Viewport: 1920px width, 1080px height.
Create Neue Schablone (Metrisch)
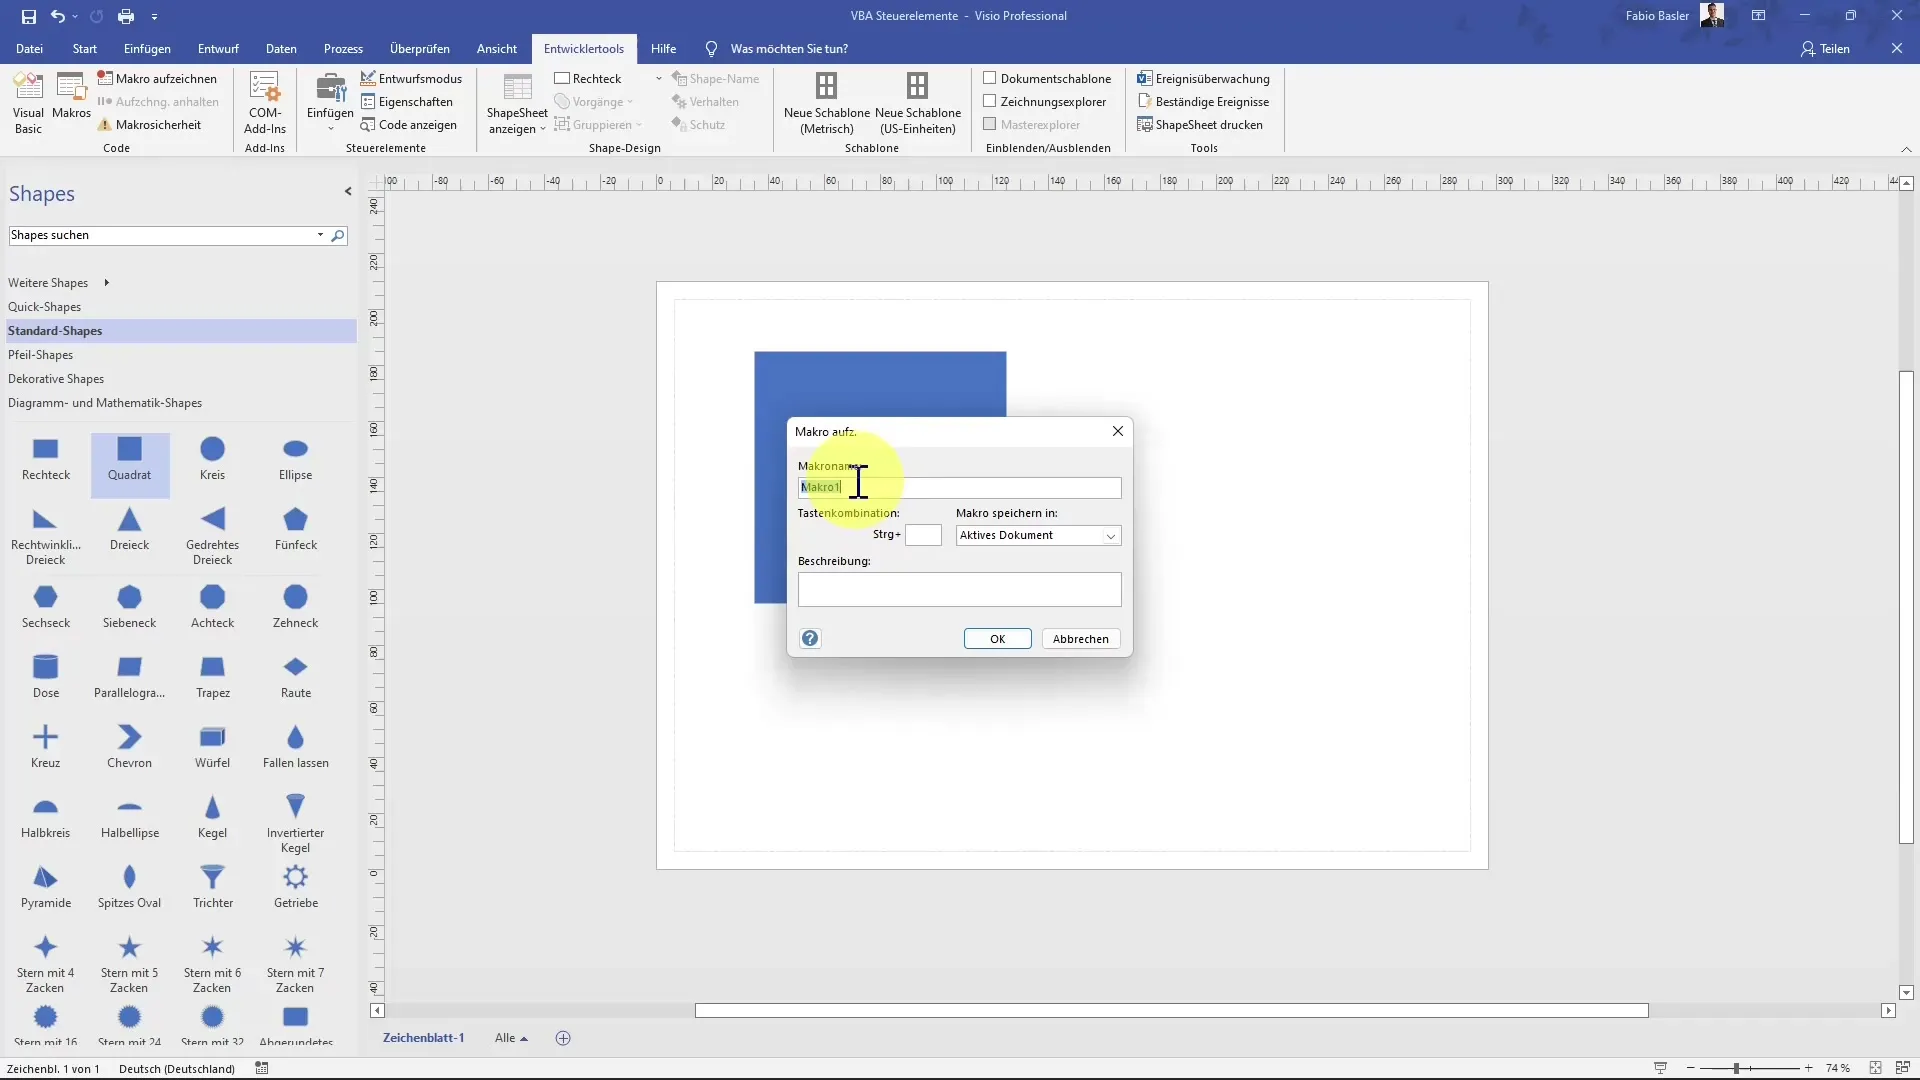[826, 103]
